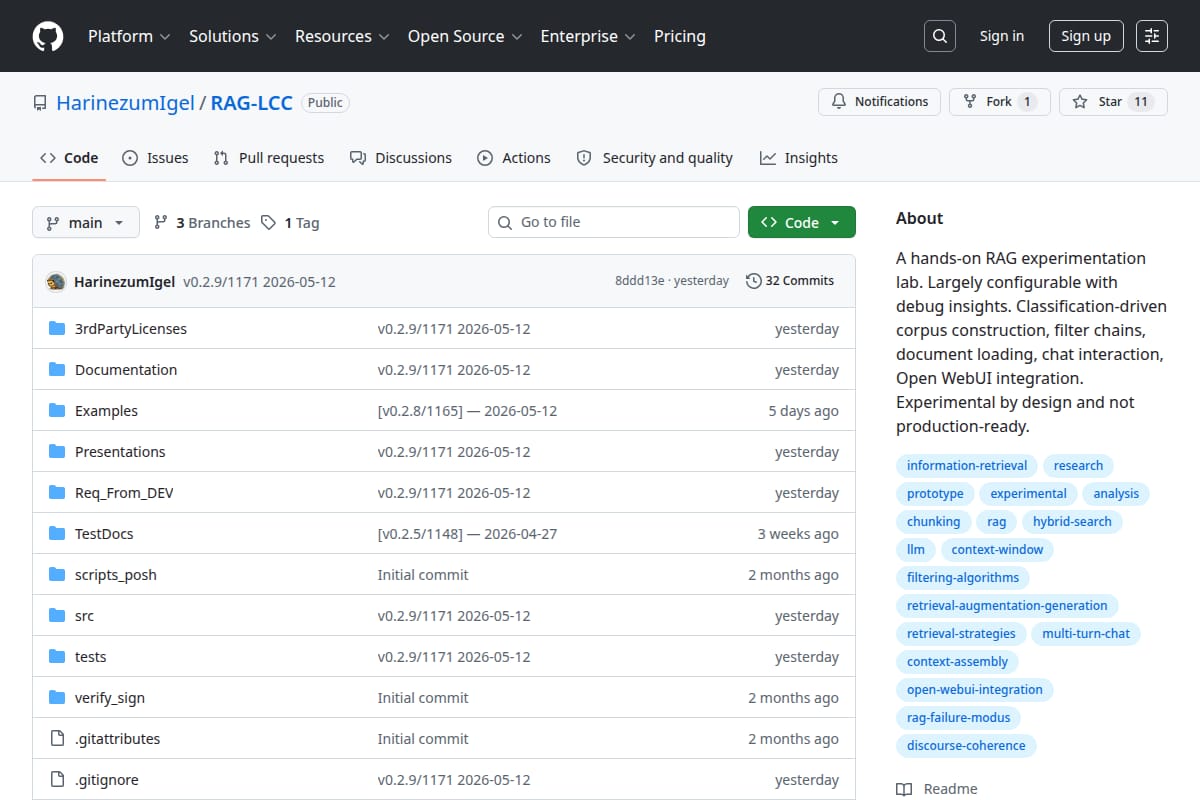Click the Sign in link
The image size is (1200, 800).
(1002, 36)
